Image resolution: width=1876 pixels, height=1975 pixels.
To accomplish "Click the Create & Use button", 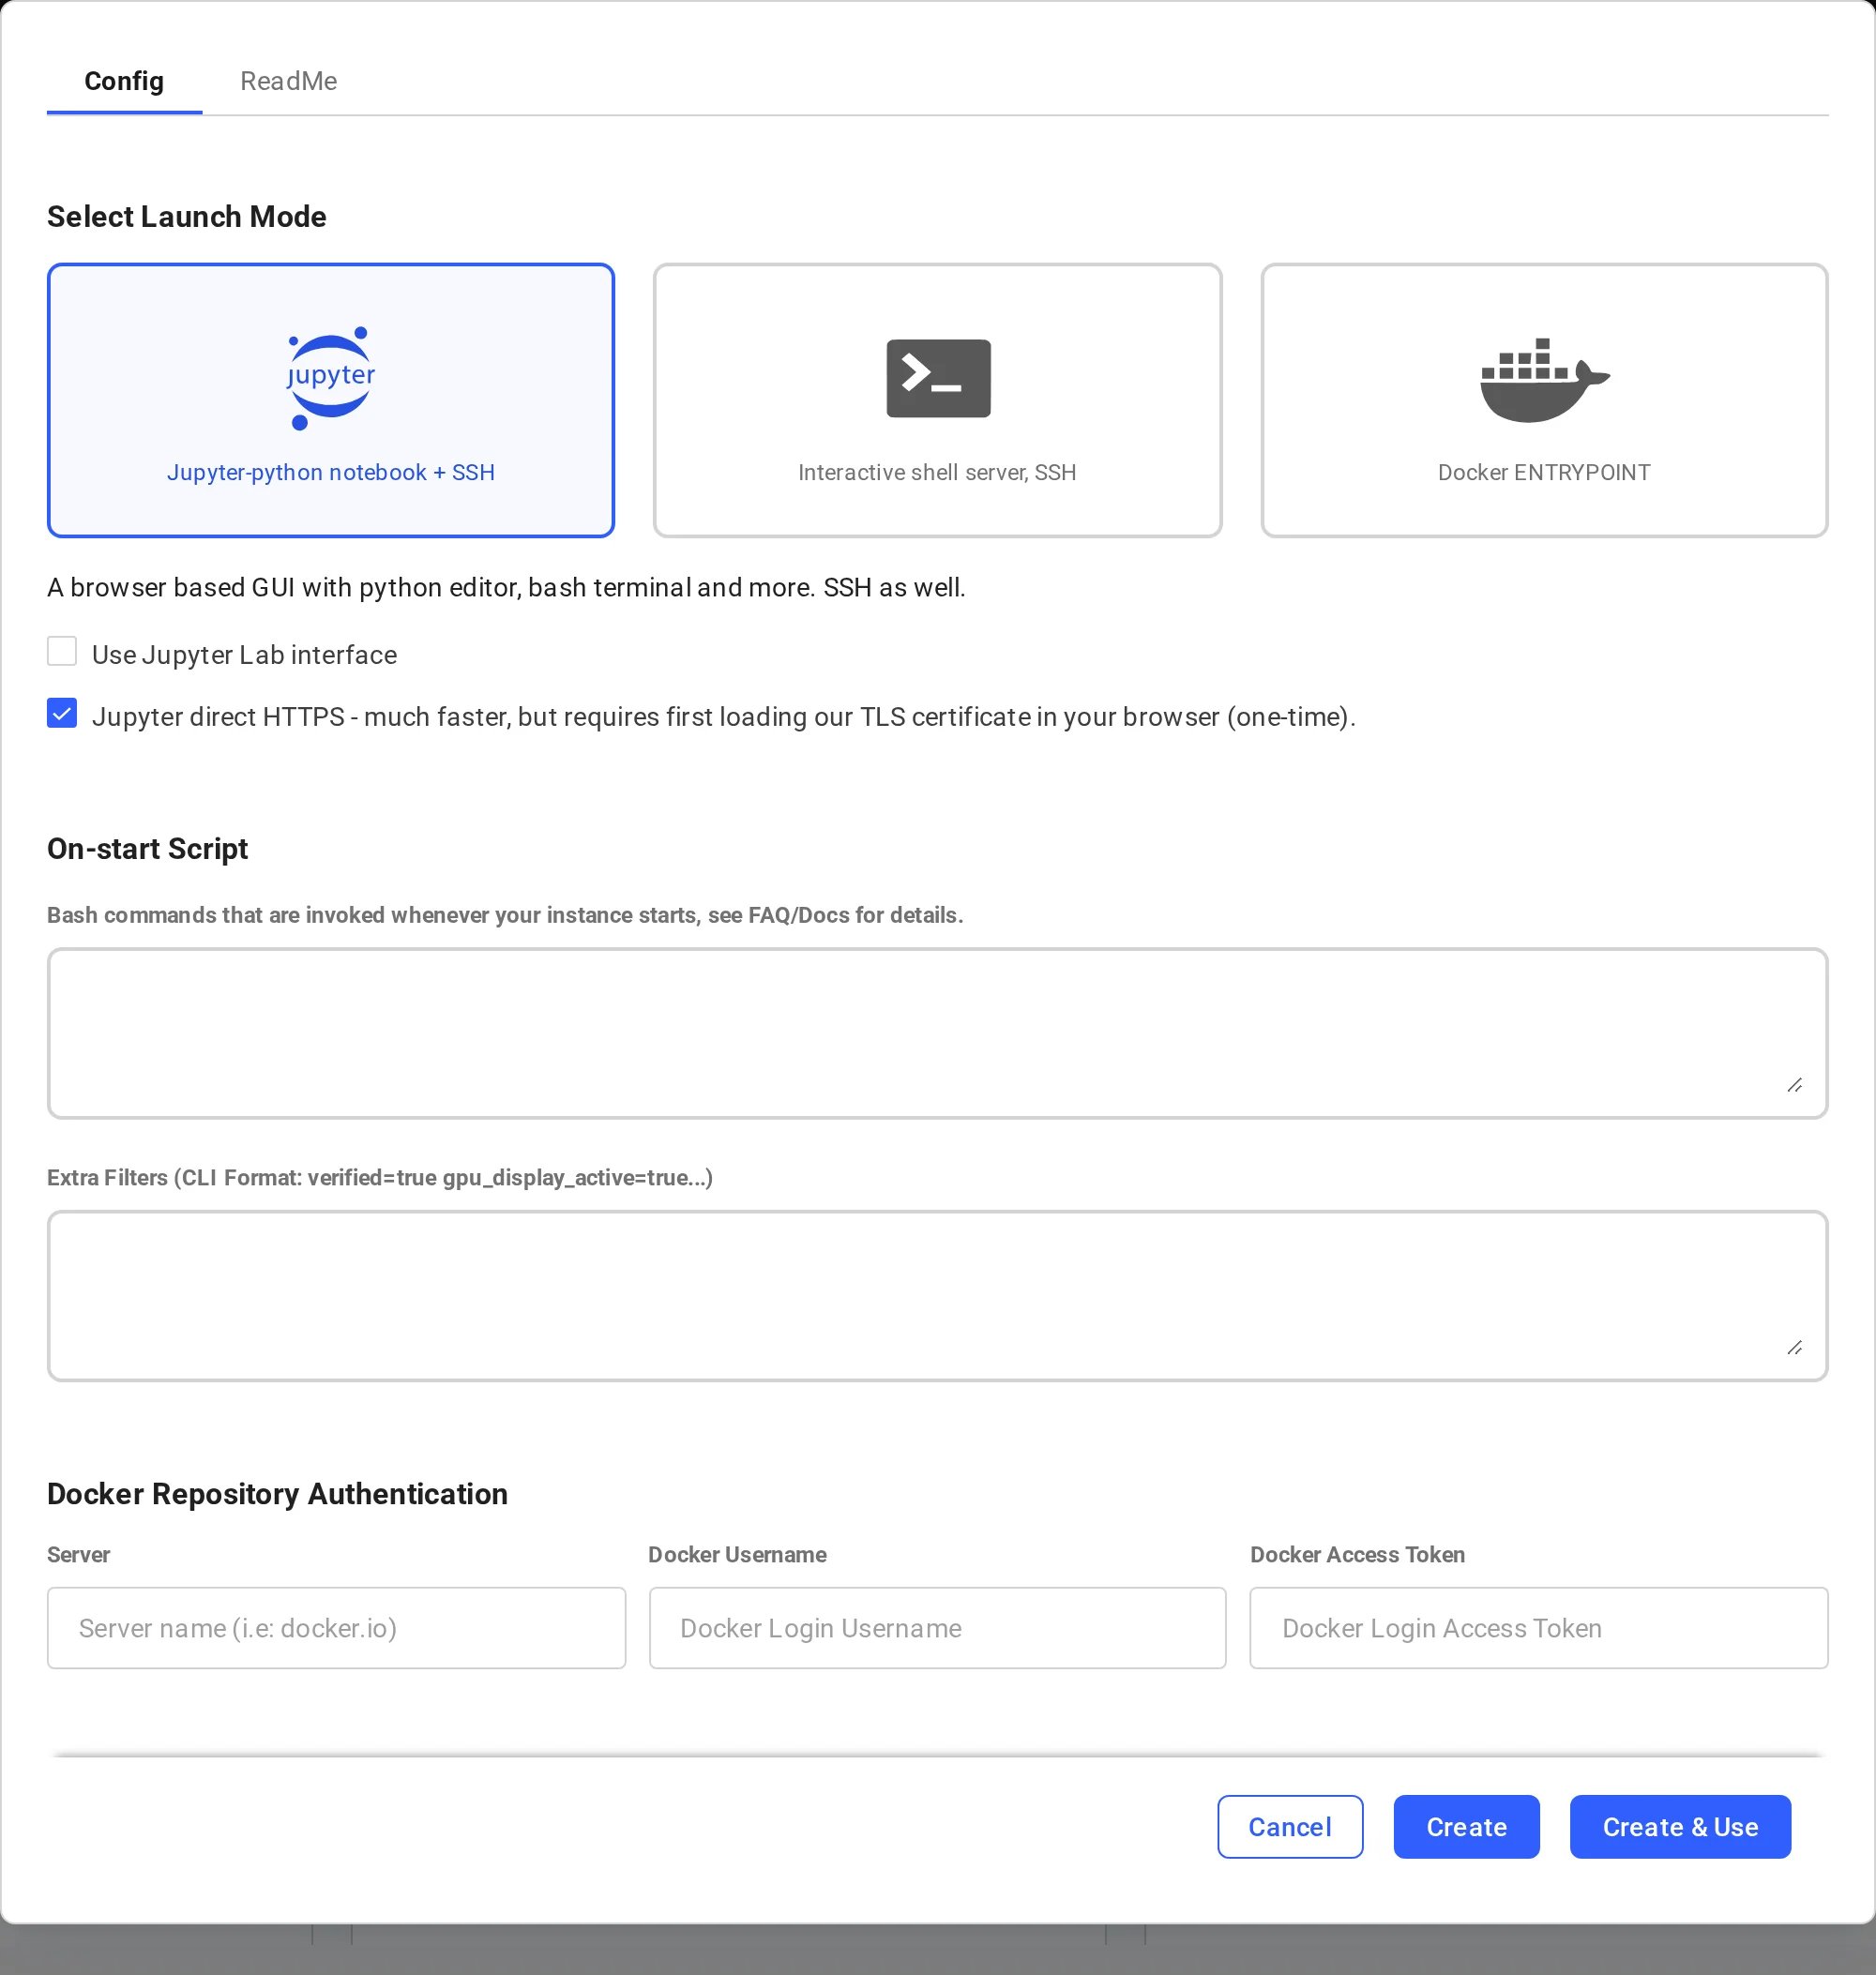I will point(1680,1827).
